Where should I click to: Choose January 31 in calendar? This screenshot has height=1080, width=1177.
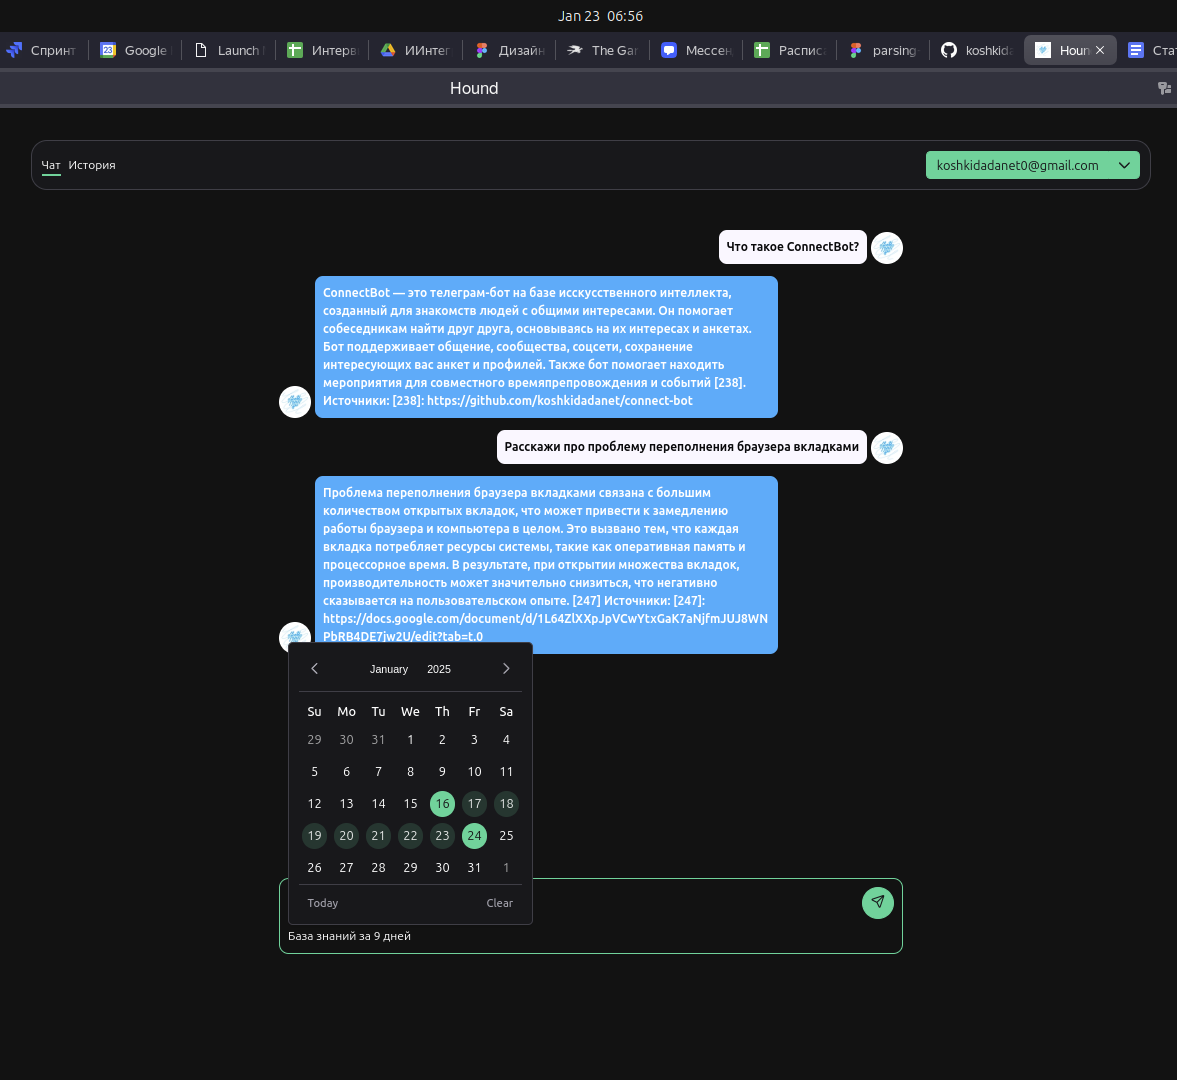click(474, 868)
